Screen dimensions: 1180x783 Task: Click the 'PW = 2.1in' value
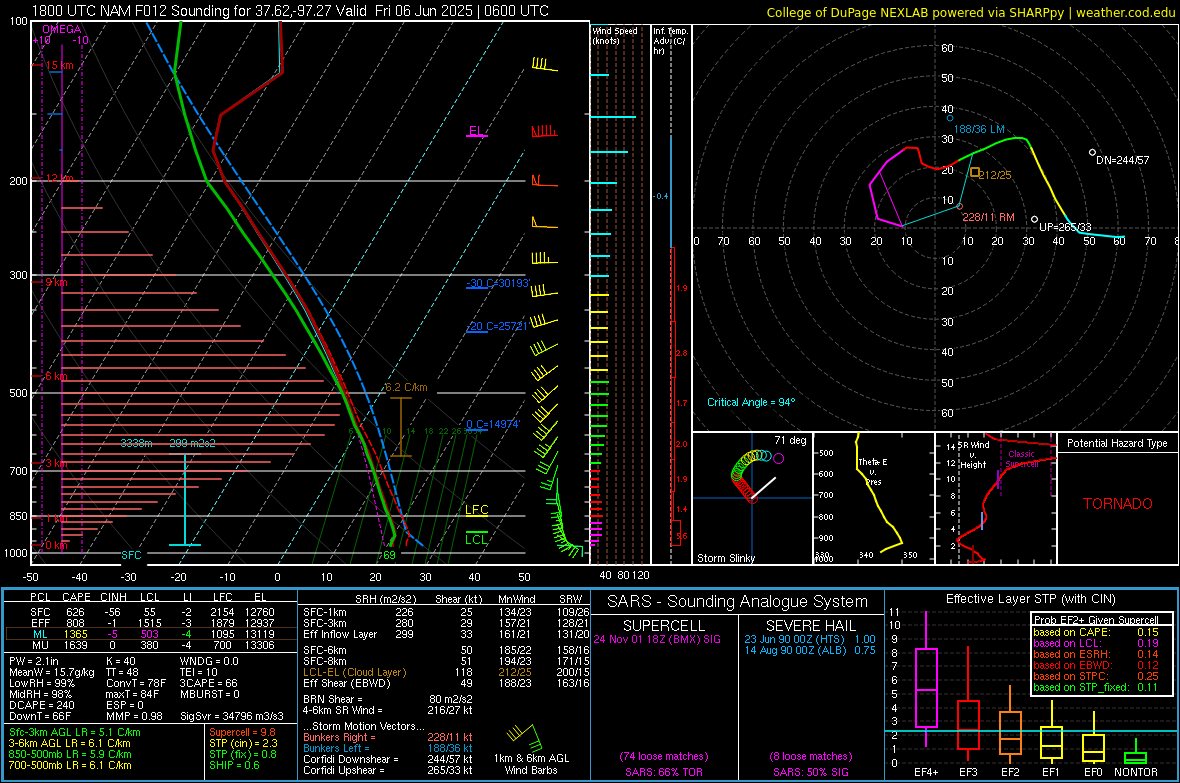click(x=34, y=661)
